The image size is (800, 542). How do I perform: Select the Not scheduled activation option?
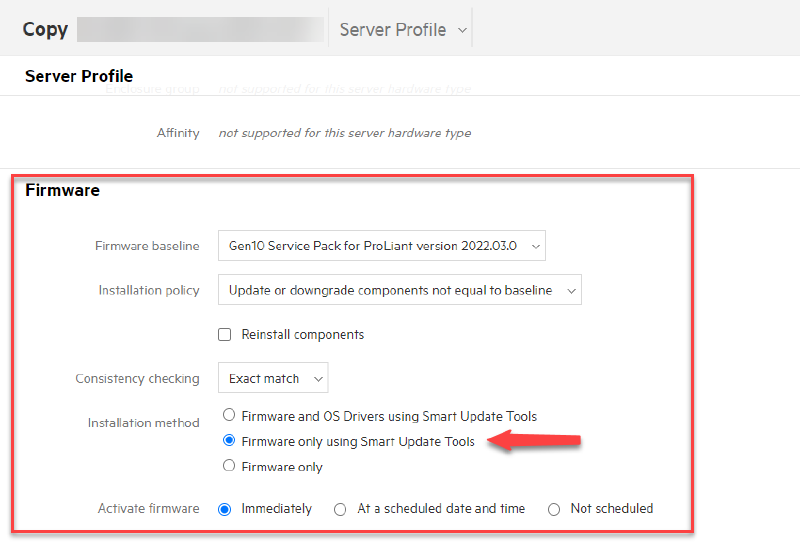point(554,509)
